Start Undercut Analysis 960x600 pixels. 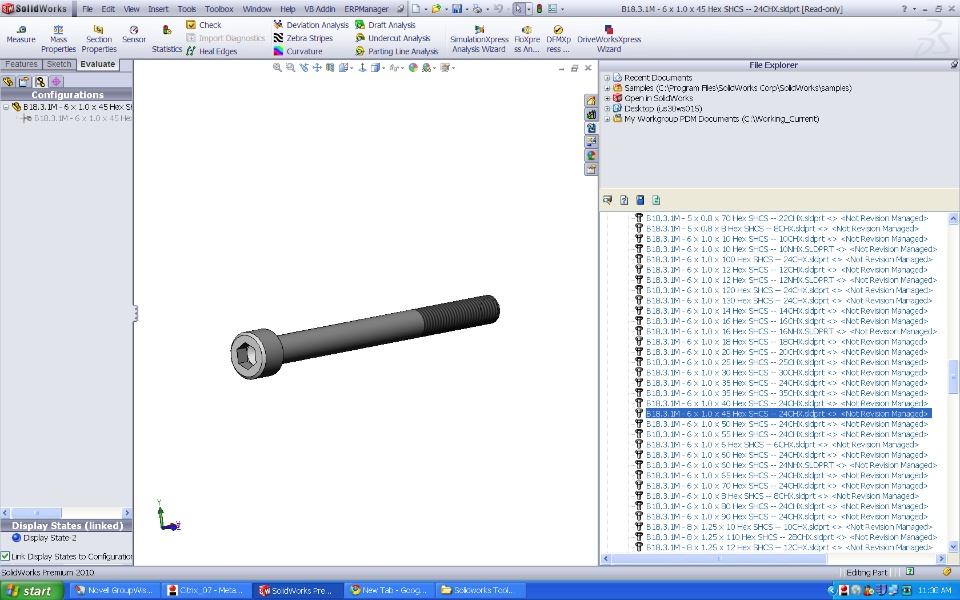(x=392, y=38)
